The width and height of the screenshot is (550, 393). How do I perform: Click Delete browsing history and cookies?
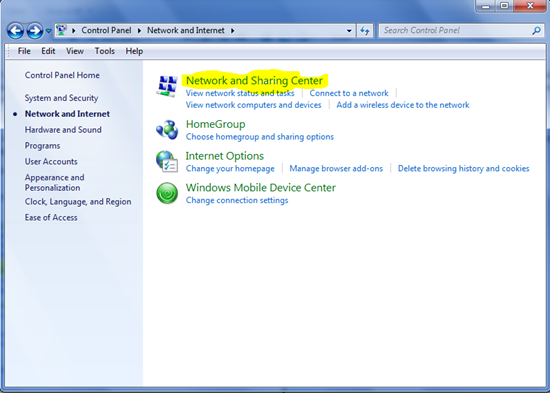point(463,168)
